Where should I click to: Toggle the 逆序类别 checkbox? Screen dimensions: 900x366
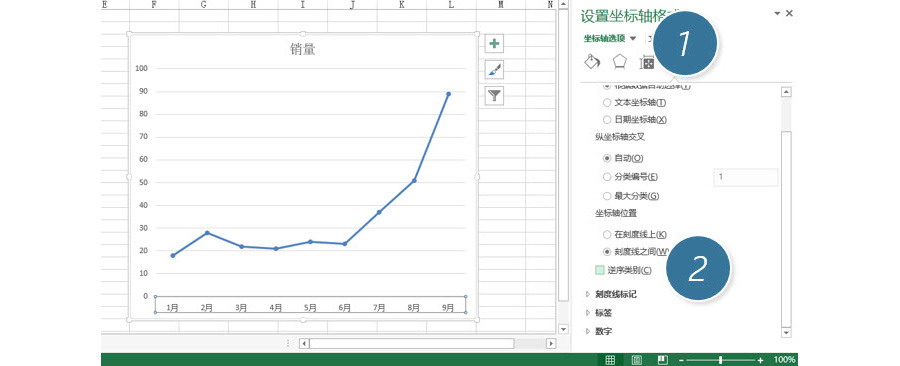click(x=600, y=270)
